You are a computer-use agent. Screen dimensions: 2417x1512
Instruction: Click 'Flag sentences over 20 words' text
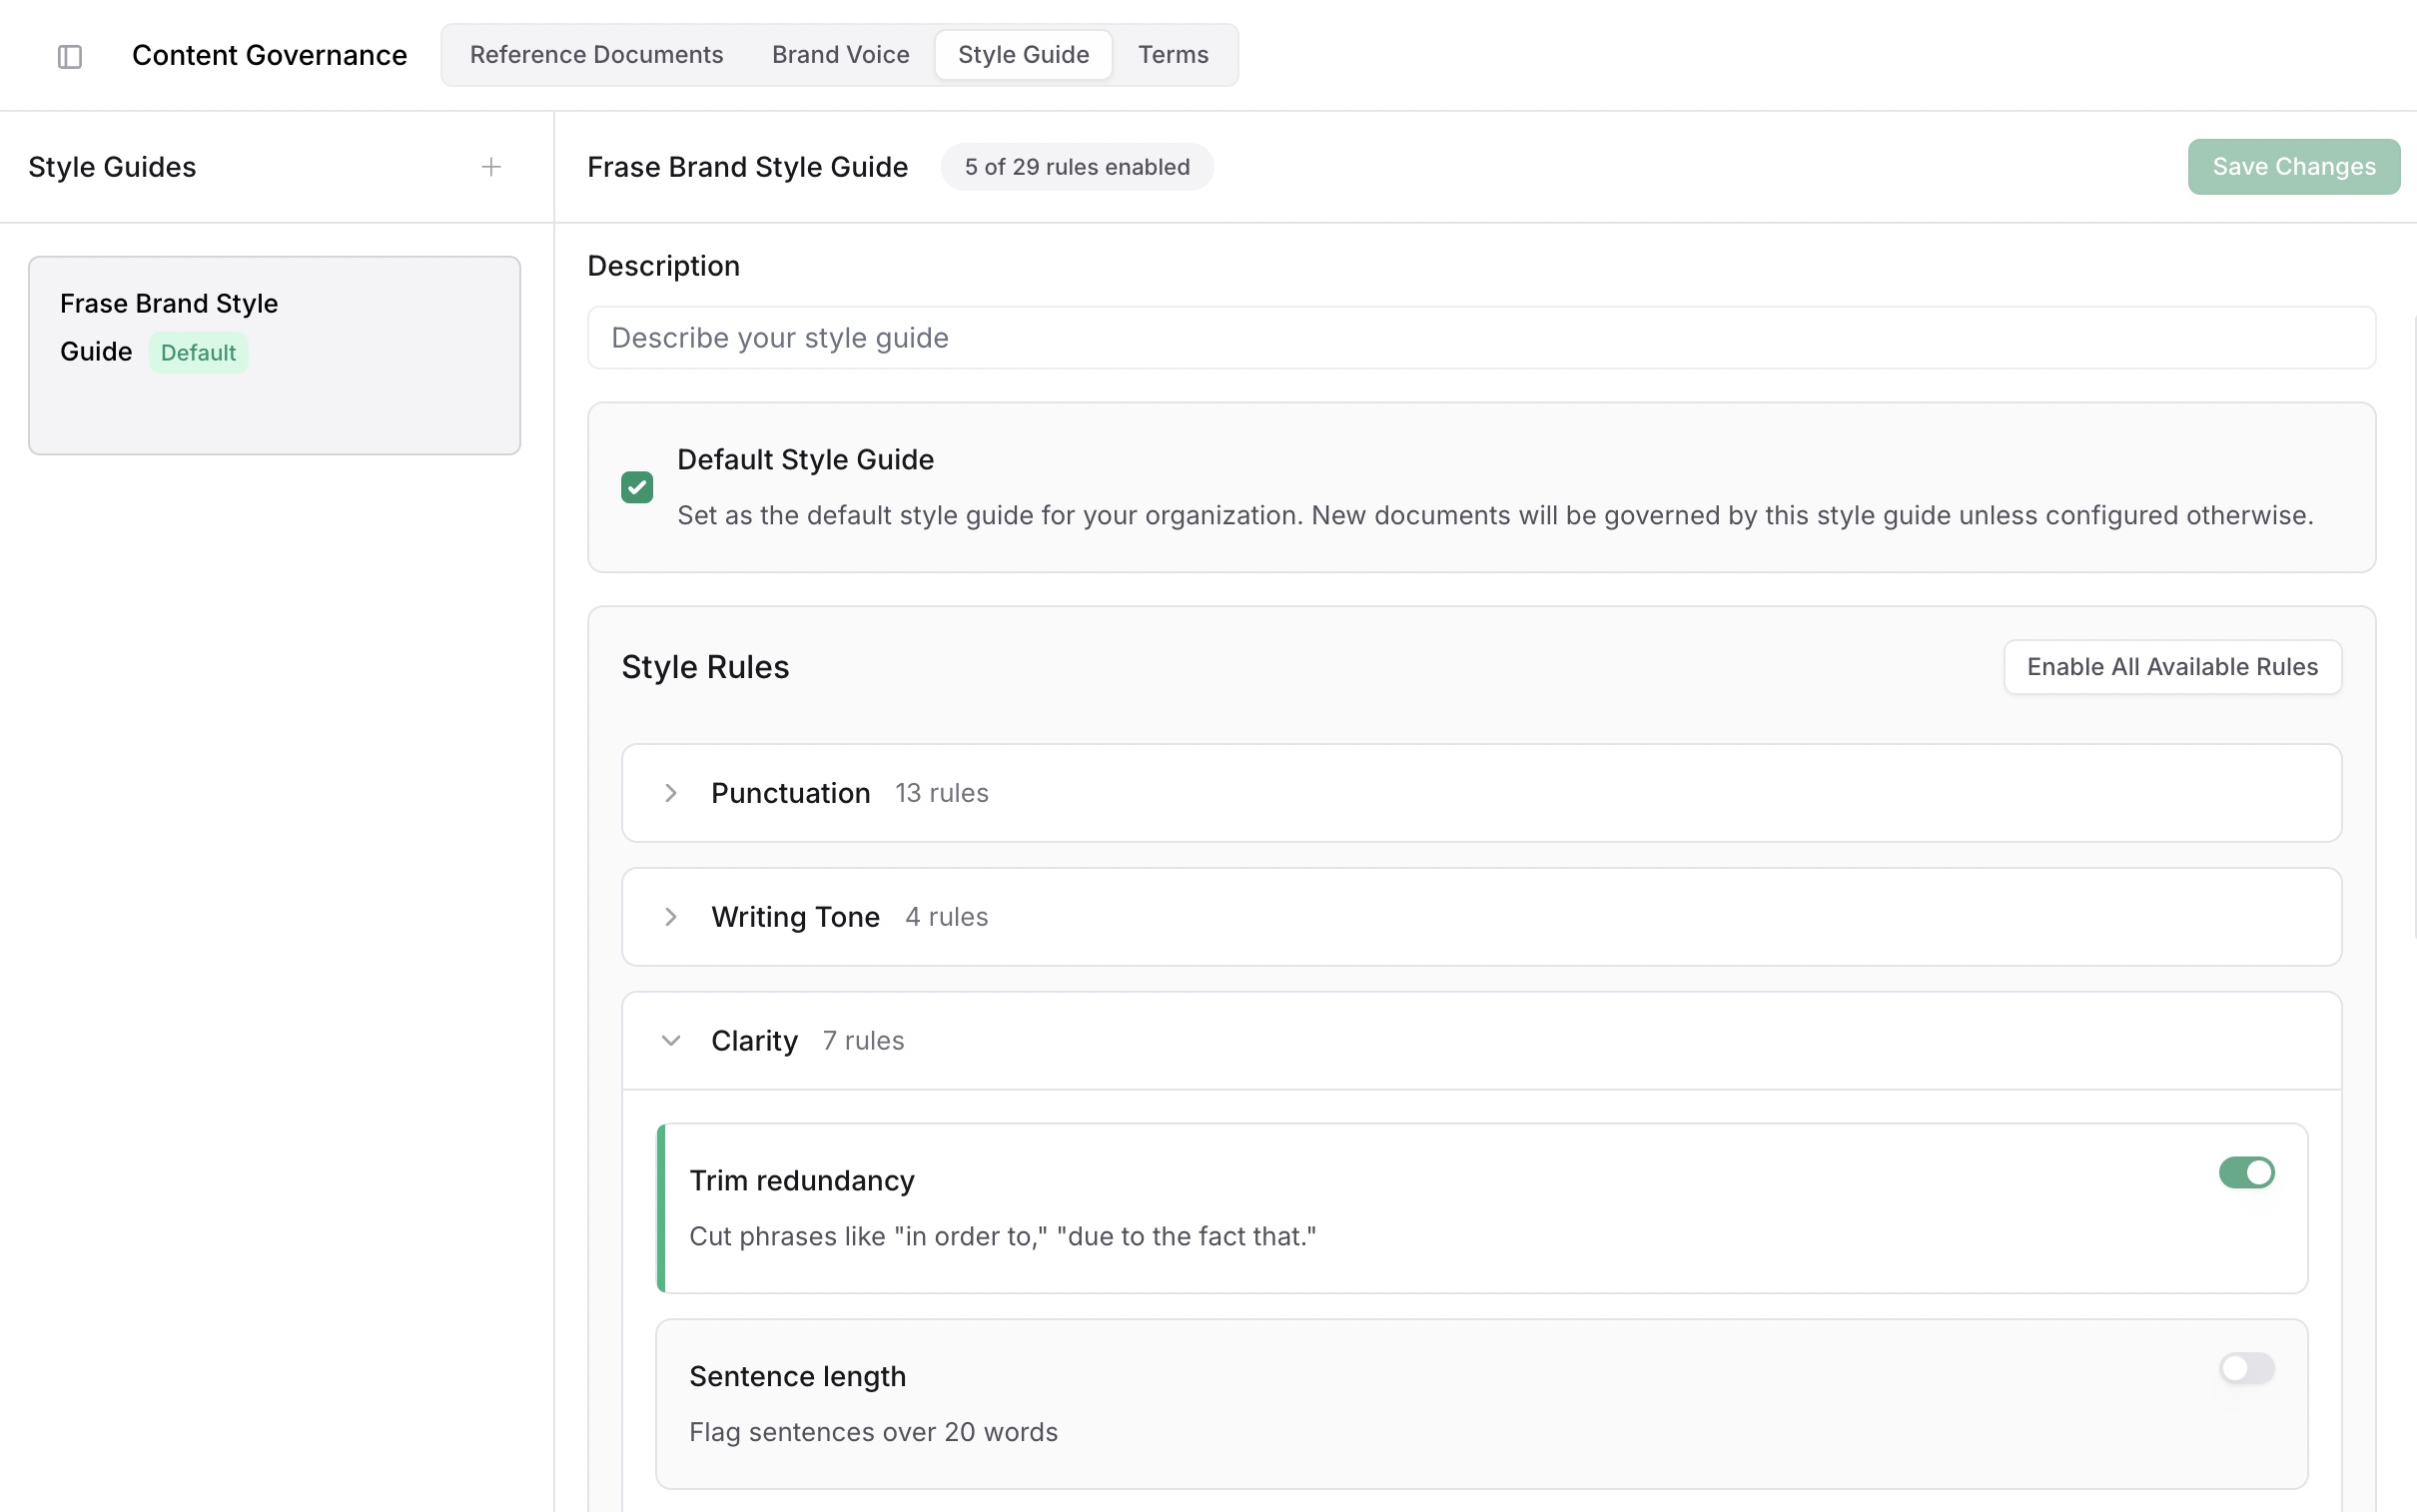click(873, 1433)
